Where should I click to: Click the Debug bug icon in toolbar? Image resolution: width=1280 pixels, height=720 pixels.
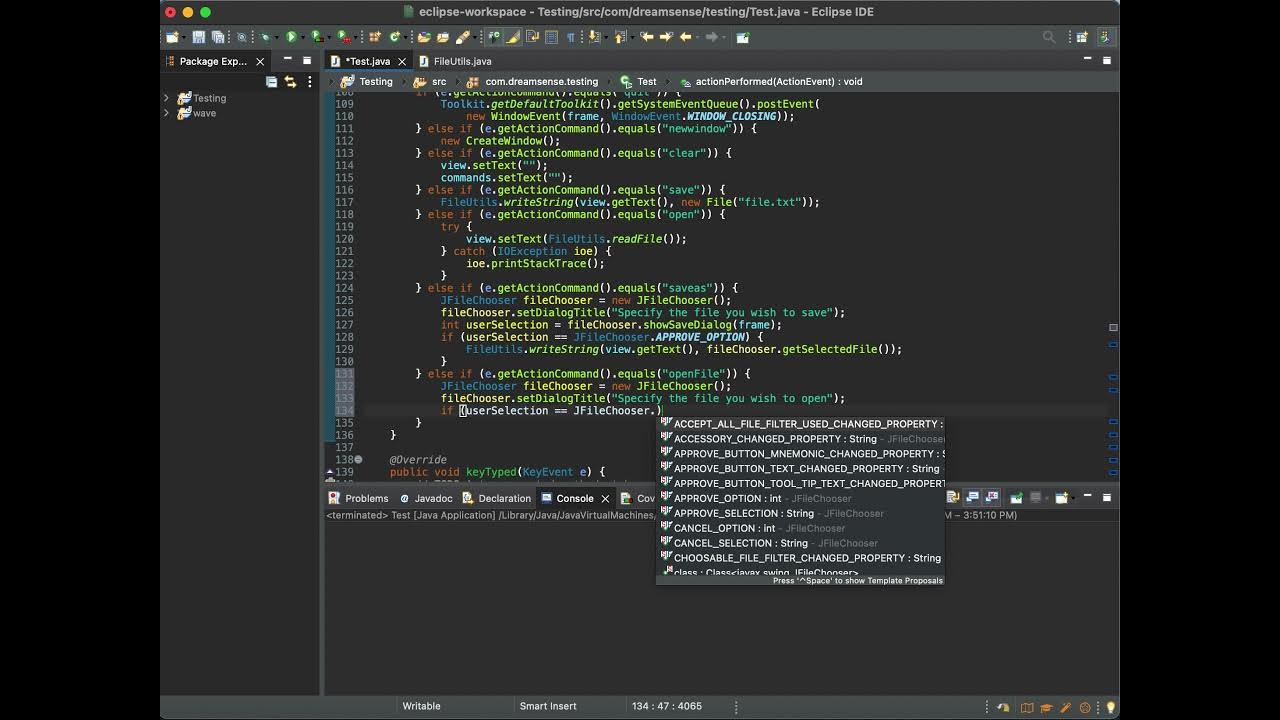[x=265, y=37]
